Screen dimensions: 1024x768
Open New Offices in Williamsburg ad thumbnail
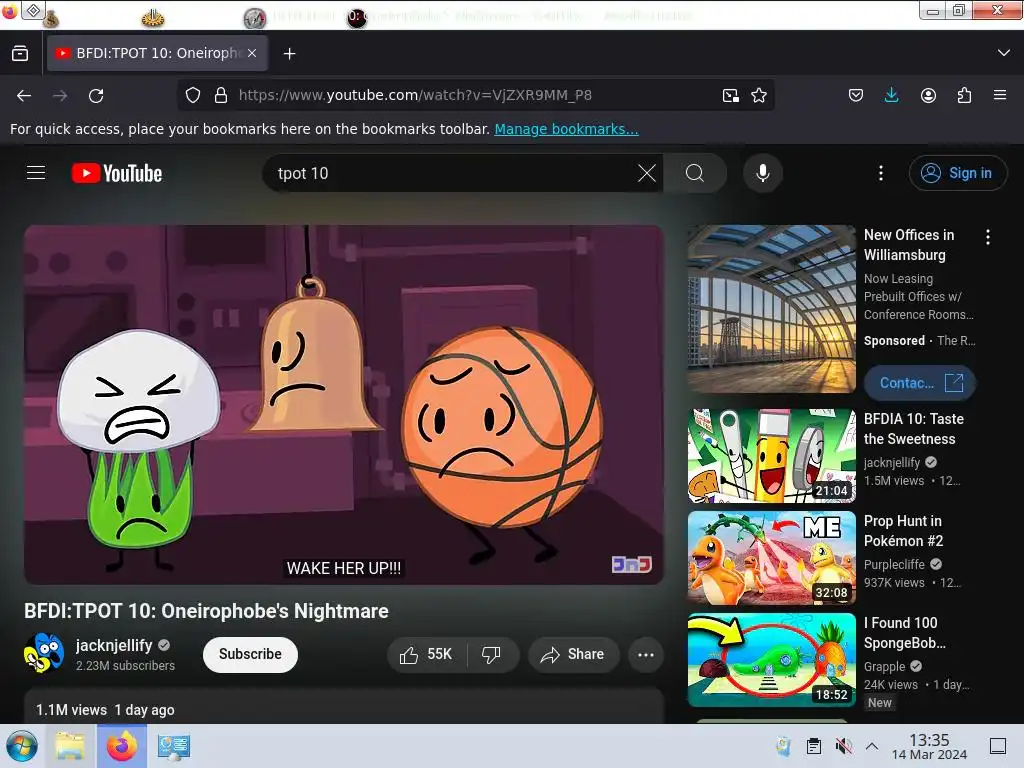coord(771,309)
